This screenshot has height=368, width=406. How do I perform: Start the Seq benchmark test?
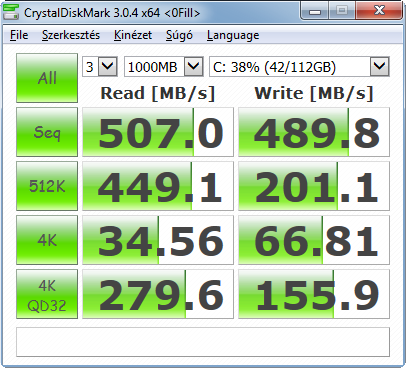47,132
